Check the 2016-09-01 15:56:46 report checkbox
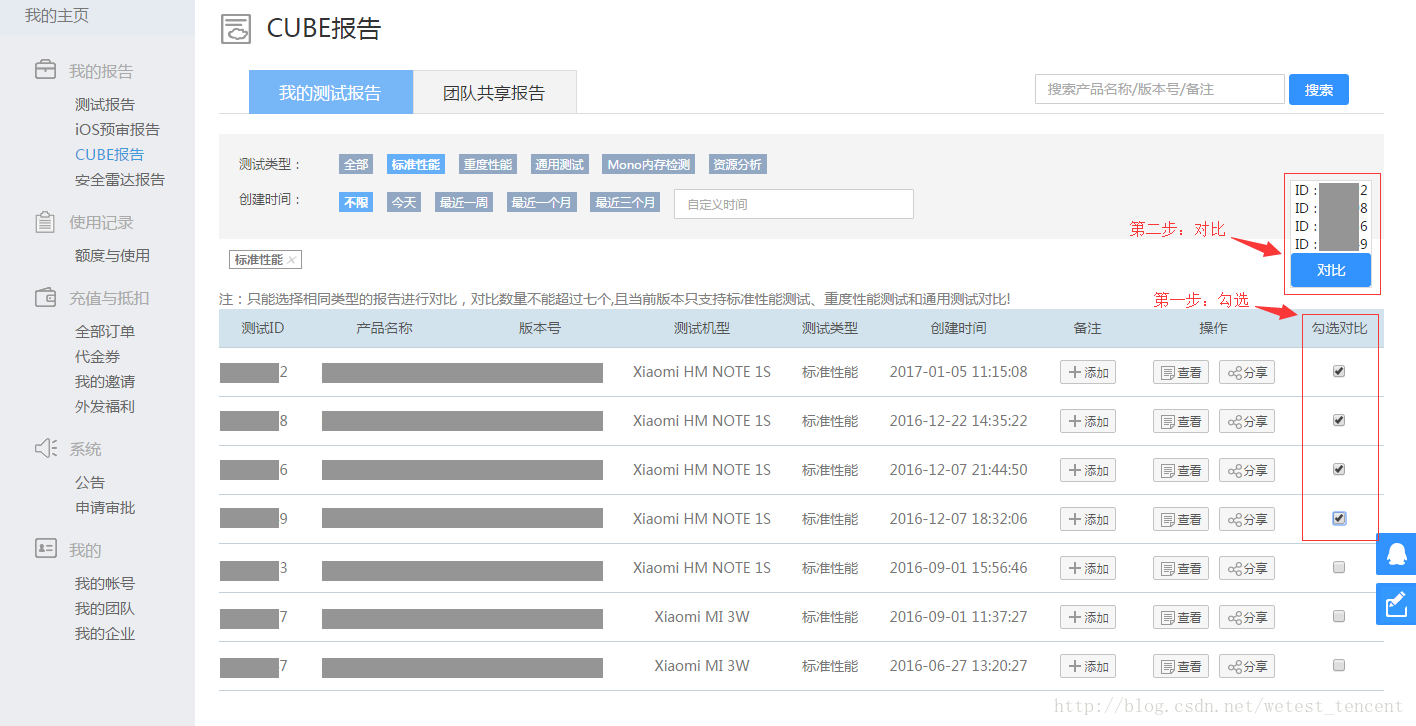Image resolution: width=1416 pixels, height=726 pixels. pyautogui.click(x=1339, y=567)
